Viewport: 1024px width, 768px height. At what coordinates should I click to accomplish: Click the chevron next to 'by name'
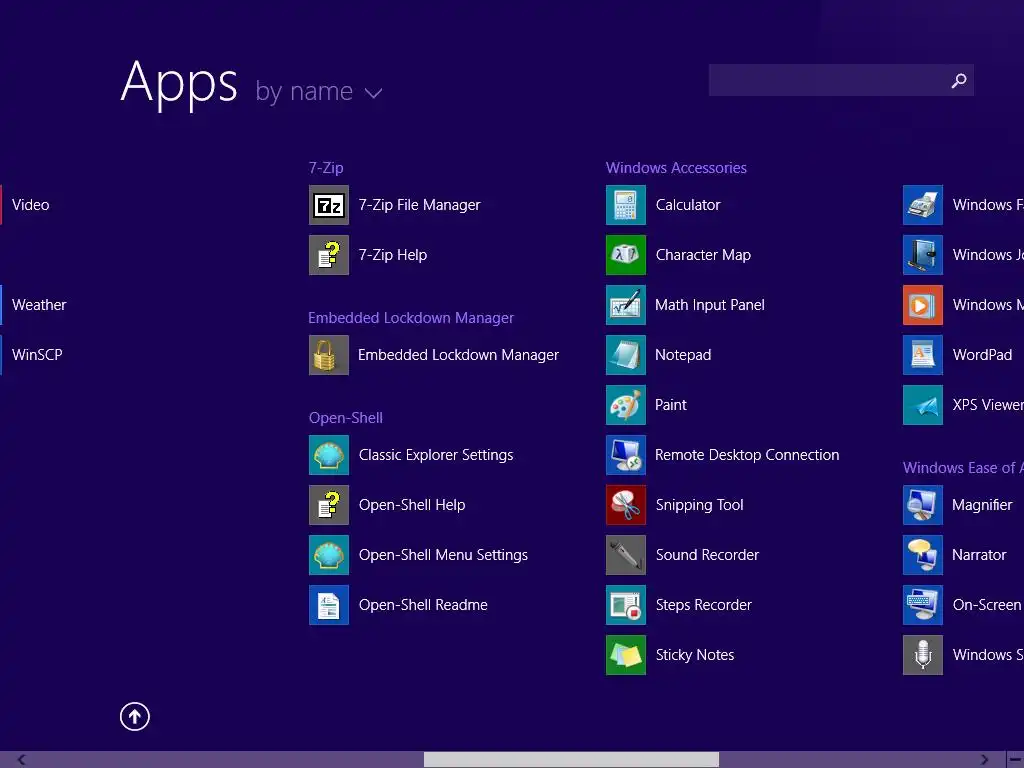pos(373,93)
